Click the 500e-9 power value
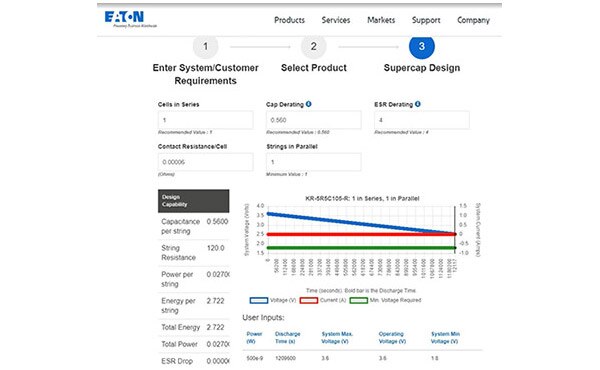 click(x=254, y=359)
